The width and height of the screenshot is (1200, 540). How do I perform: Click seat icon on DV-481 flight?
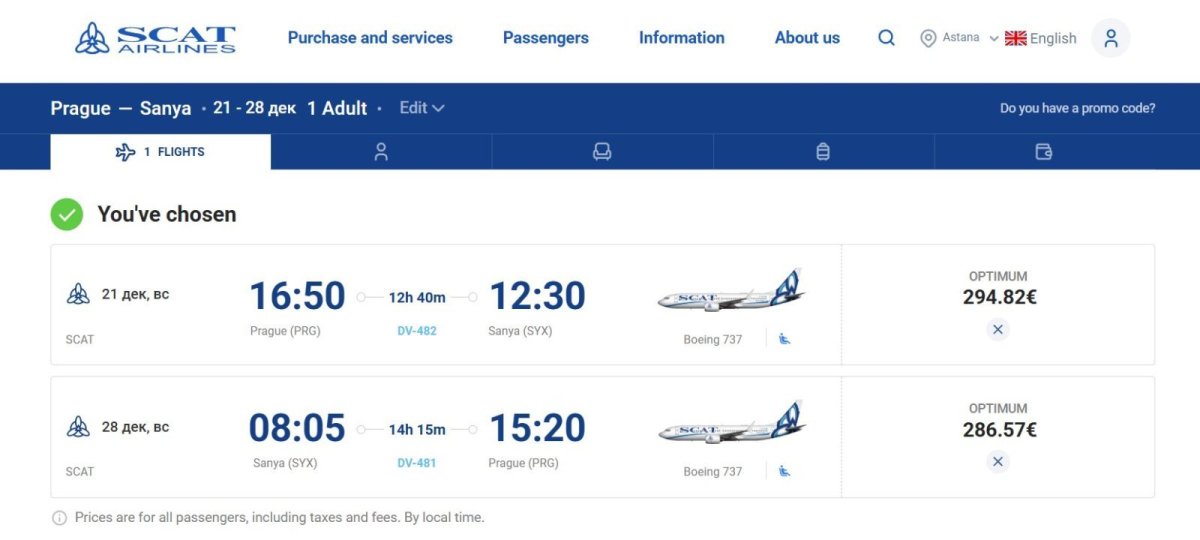785,471
